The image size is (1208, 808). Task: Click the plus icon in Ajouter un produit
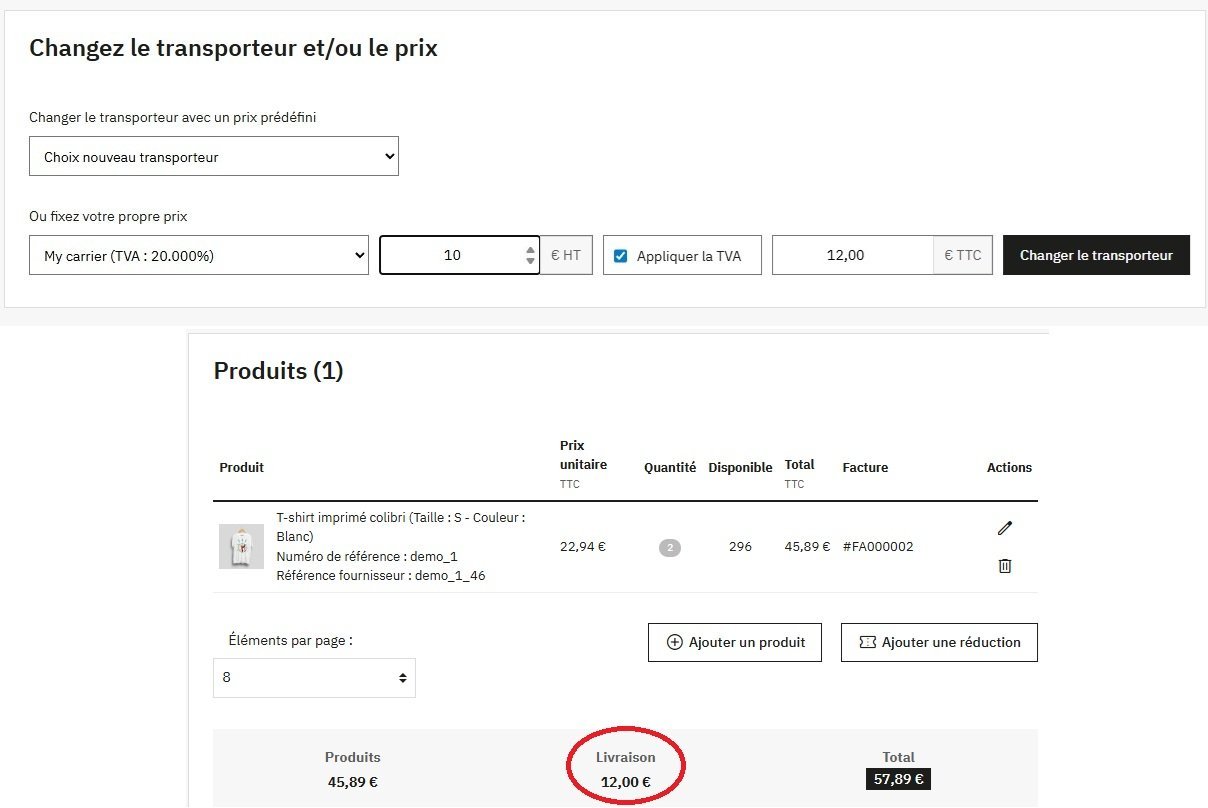click(674, 642)
